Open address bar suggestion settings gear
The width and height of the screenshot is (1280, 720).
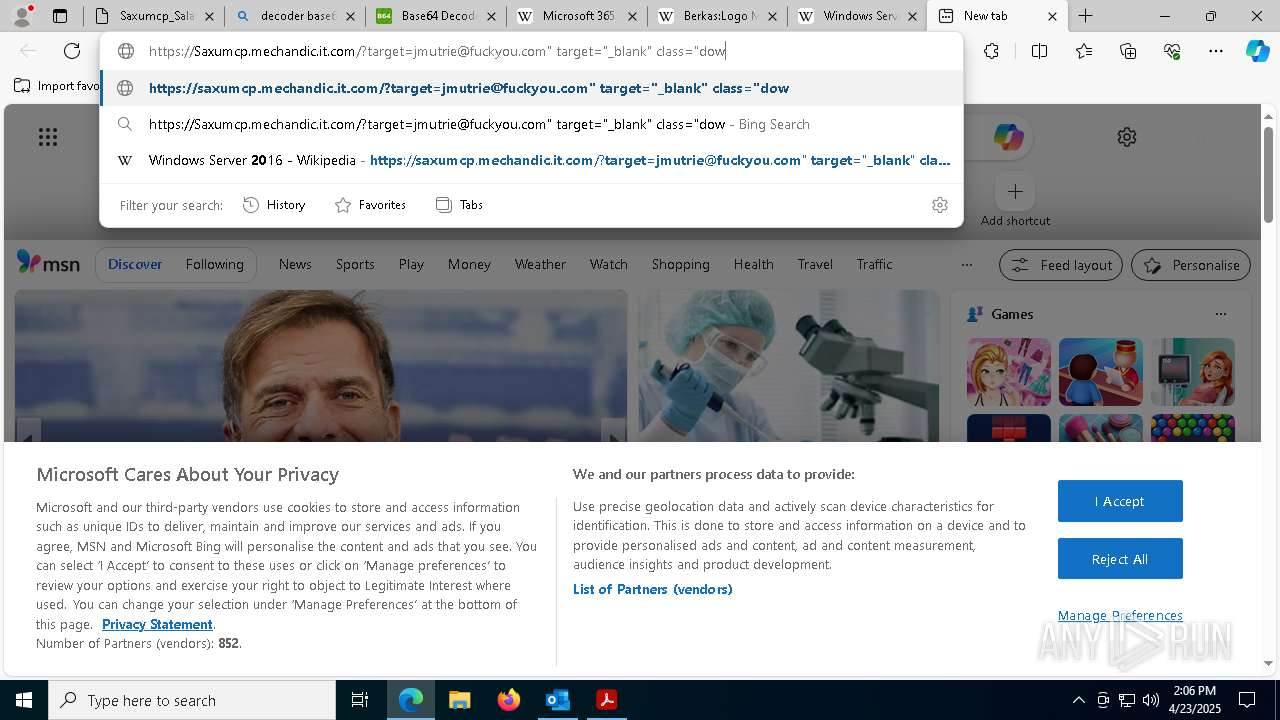point(939,204)
